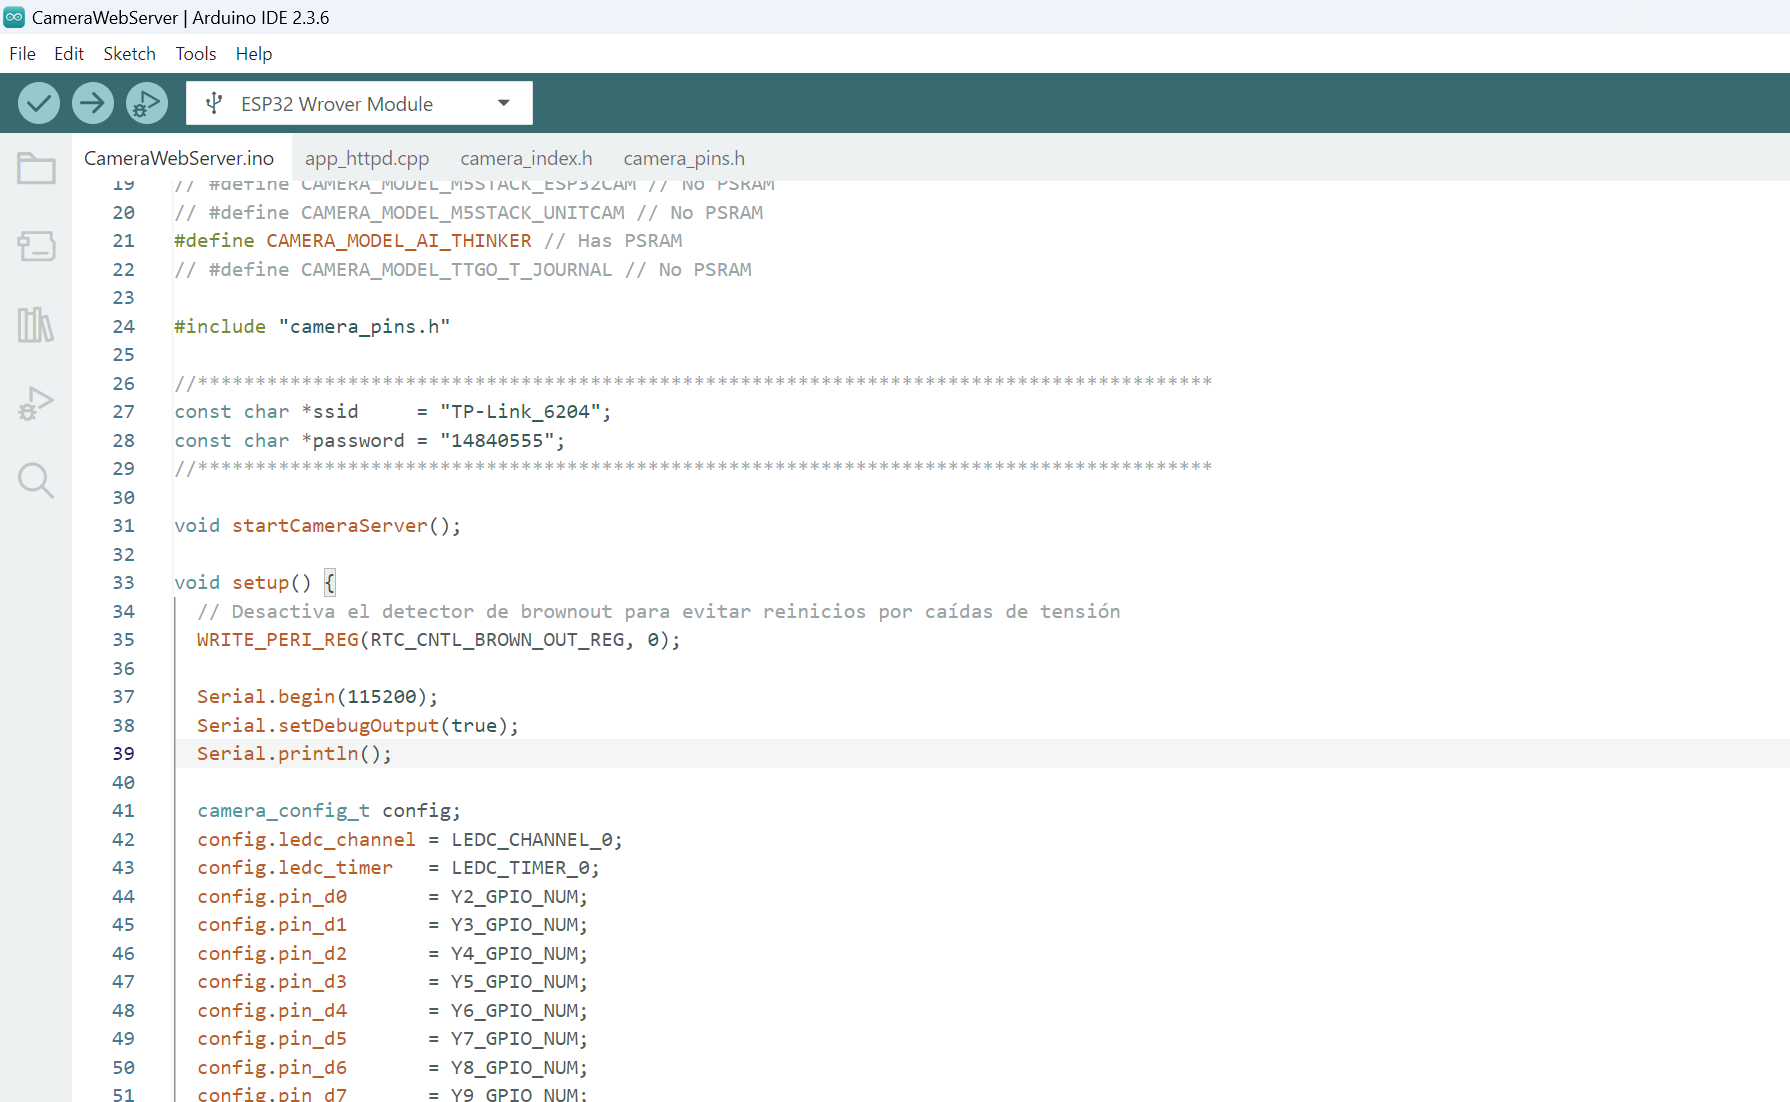Verify the CameraWebServer sketch
1790x1102 pixels.
(x=38, y=102)
